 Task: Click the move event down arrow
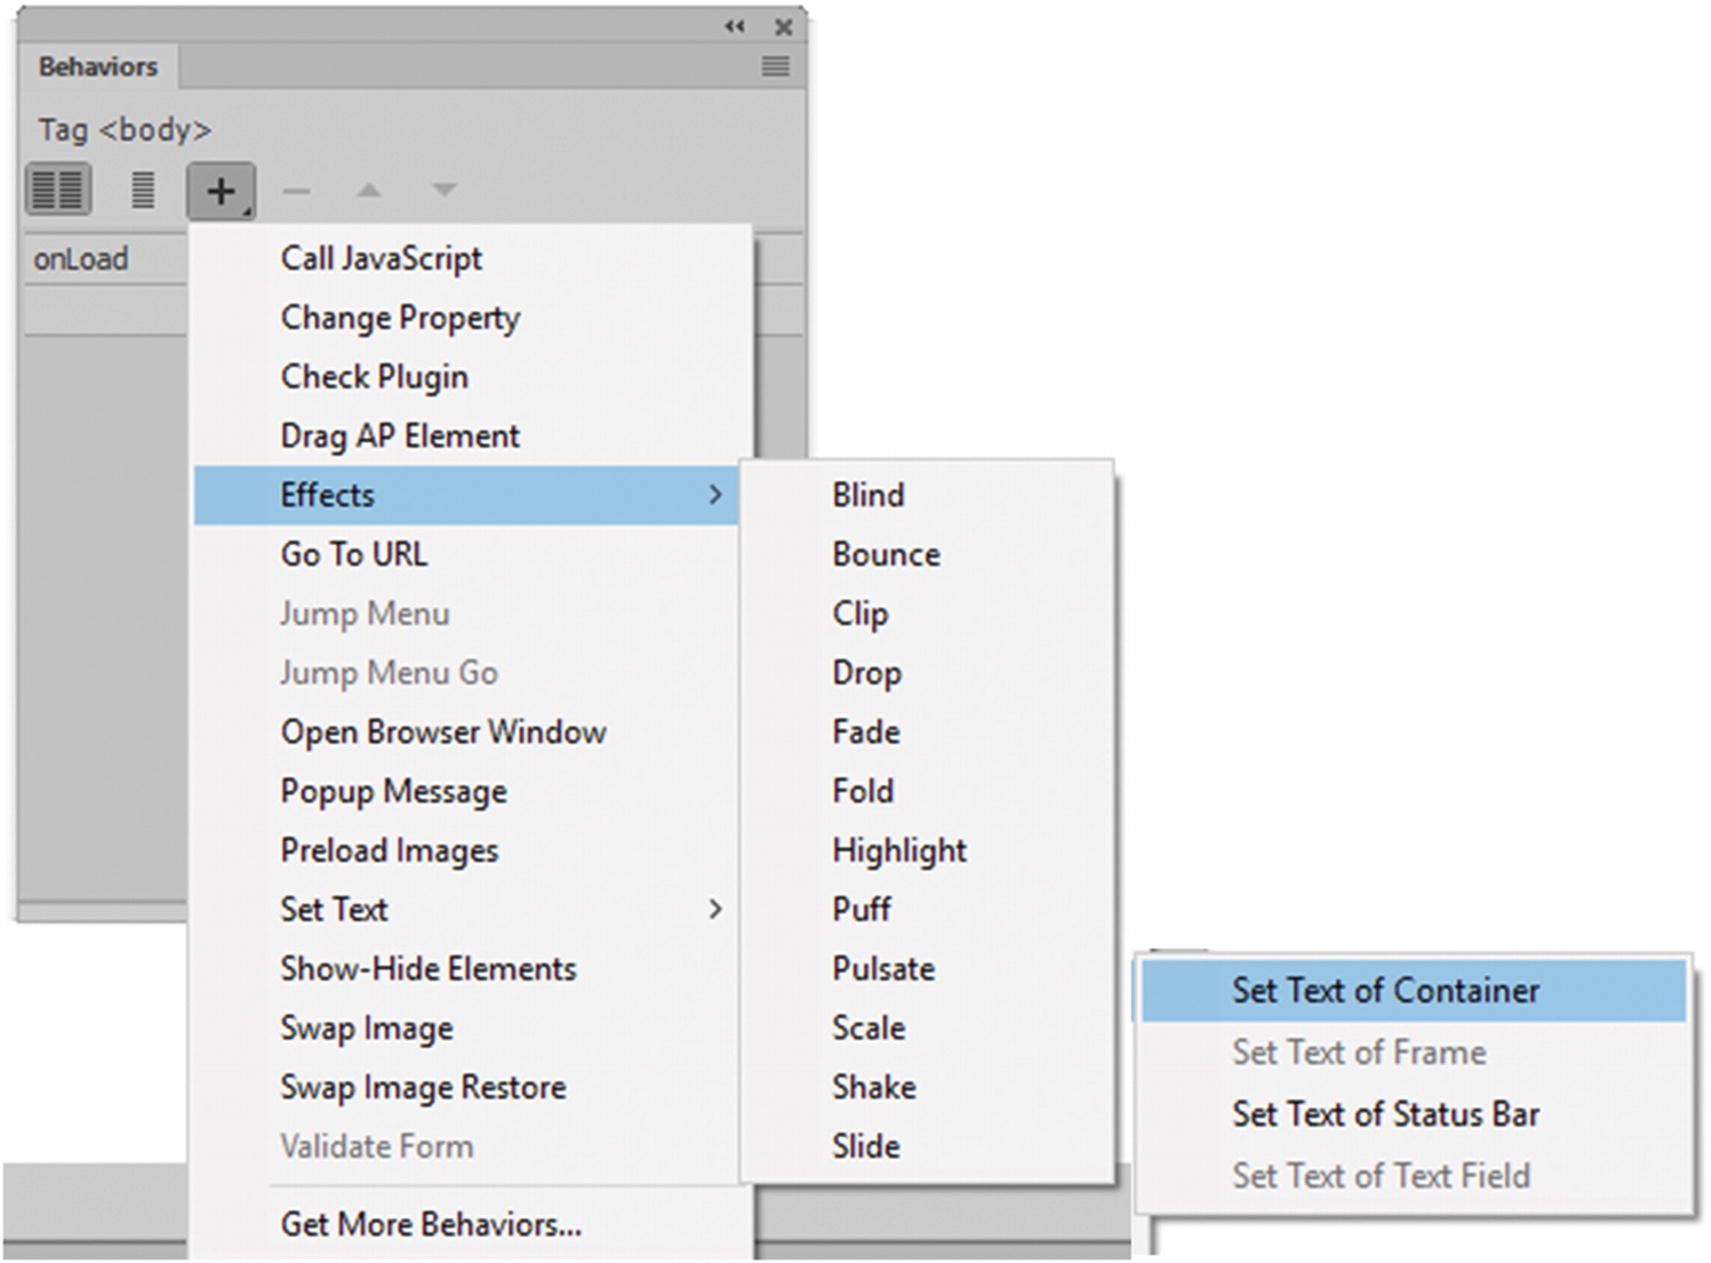[443, 190]
